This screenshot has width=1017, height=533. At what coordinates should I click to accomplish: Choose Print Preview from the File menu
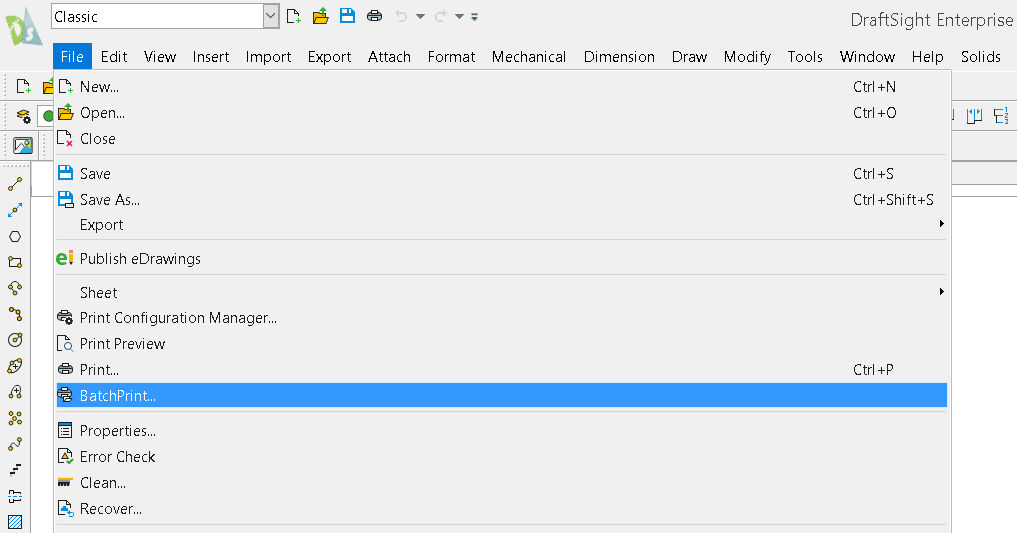click(501, 344)
